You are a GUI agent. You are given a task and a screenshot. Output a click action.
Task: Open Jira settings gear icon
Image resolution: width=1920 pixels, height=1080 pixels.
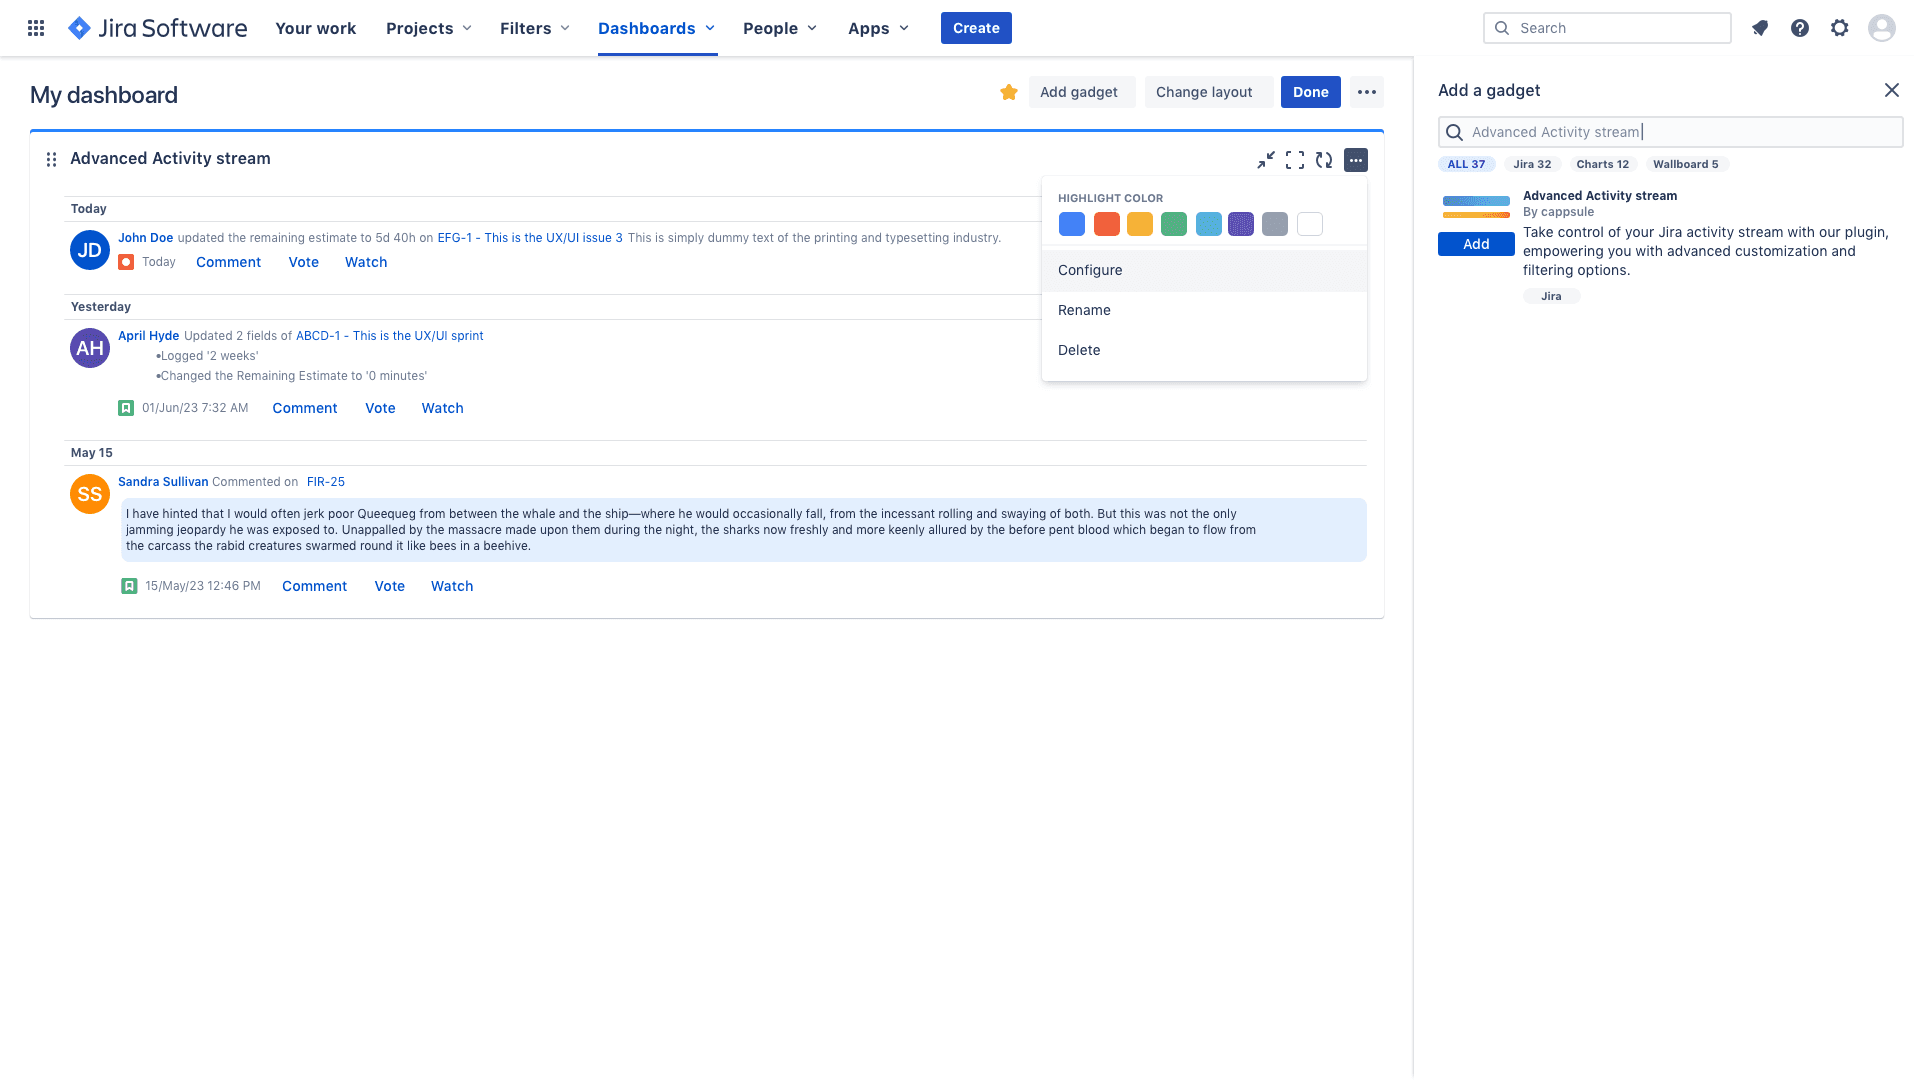coord(1840,28)
